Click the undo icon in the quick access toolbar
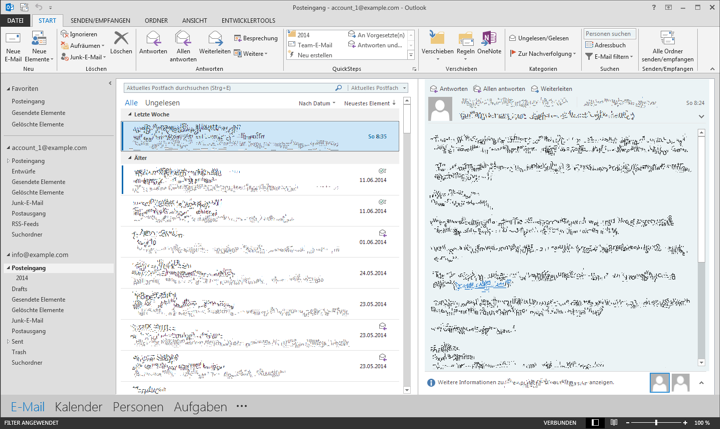This screenshot has height=429, width=720. (x=39, y=7)
